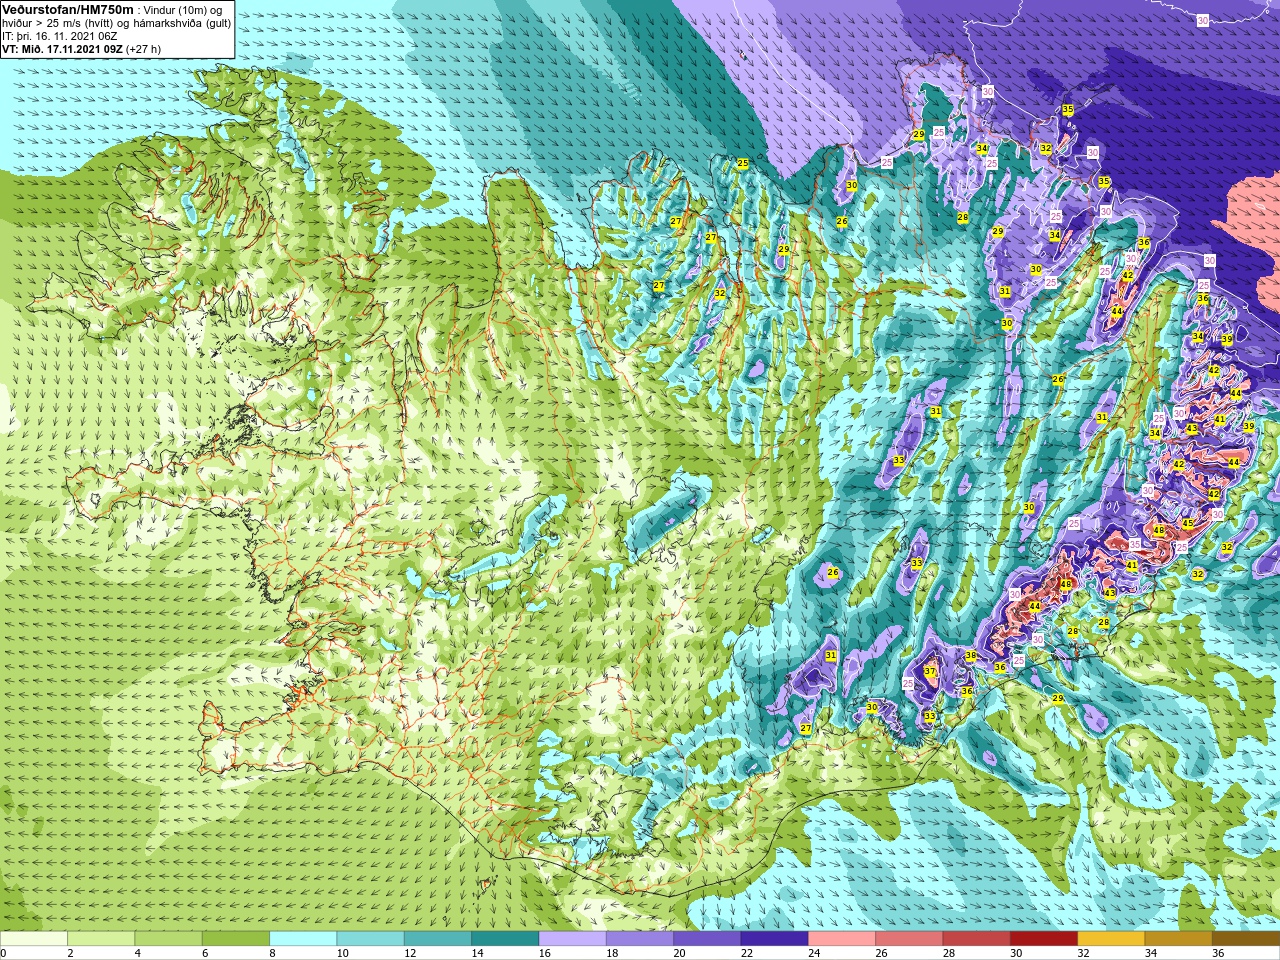Select the 20–22 m/s violet legend swatch
Image resolution: width=1280 pixels, height=960 pixels.
pyautogui.click(x=707, y=938)
